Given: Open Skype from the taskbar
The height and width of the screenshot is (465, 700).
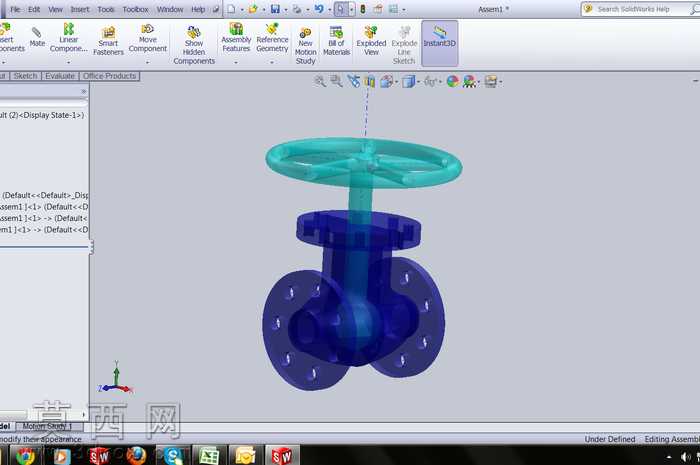Looking at the screenshot, I should point(173,456).
